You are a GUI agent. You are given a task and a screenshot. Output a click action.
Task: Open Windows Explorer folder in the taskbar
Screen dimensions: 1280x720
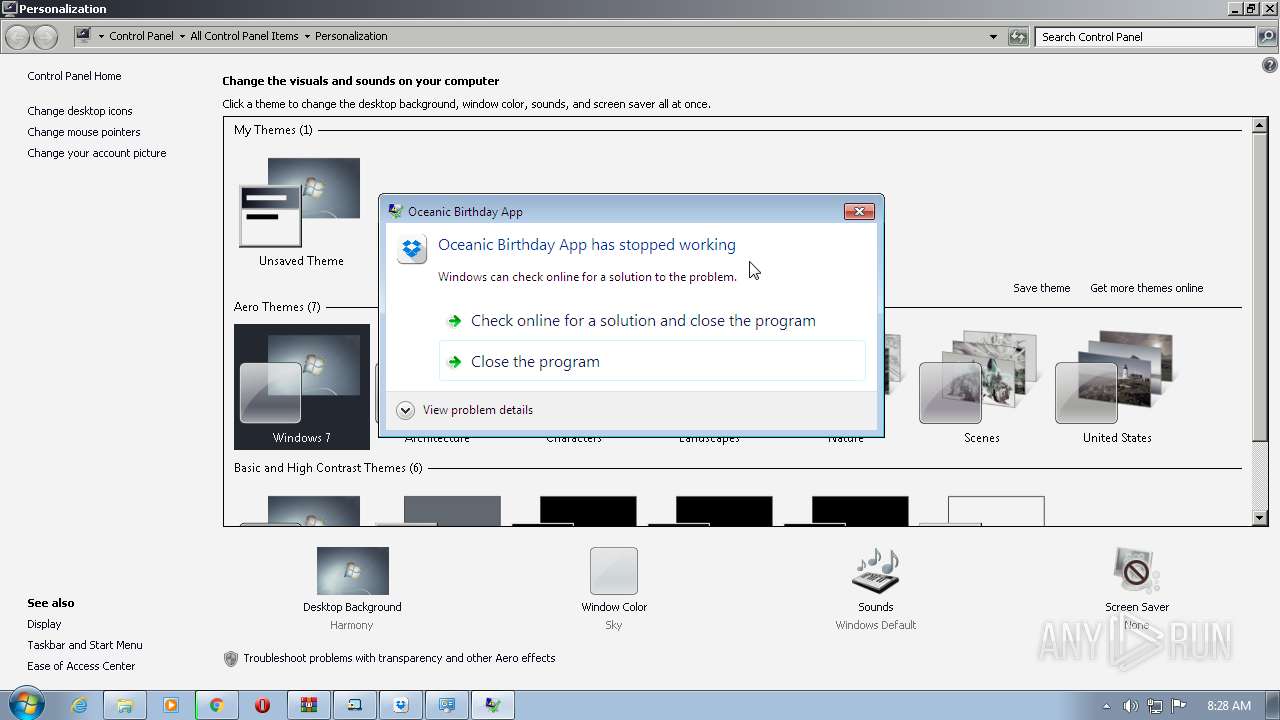125,705
